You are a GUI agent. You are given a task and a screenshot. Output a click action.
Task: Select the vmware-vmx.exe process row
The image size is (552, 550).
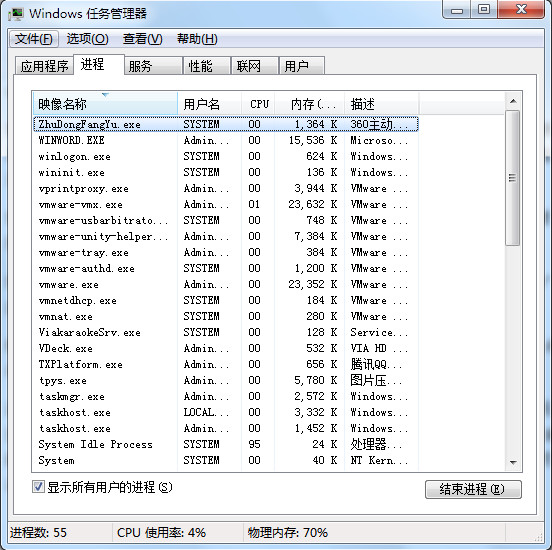point(226,204)
